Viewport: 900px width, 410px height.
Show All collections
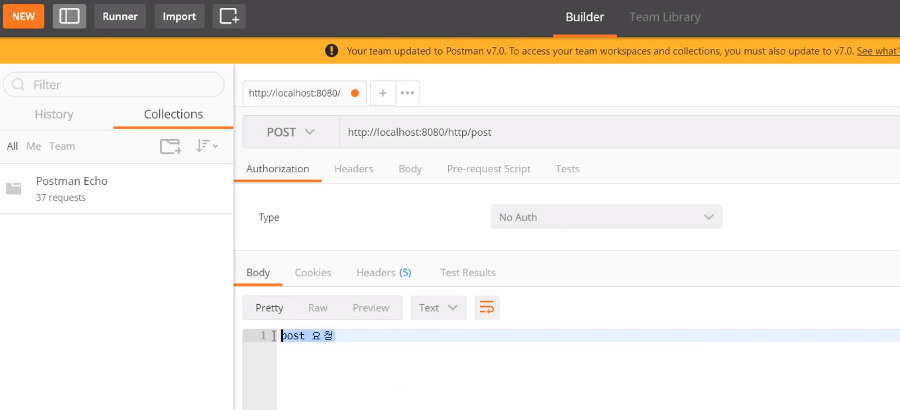pyautogui.click(x=12, y=146)
